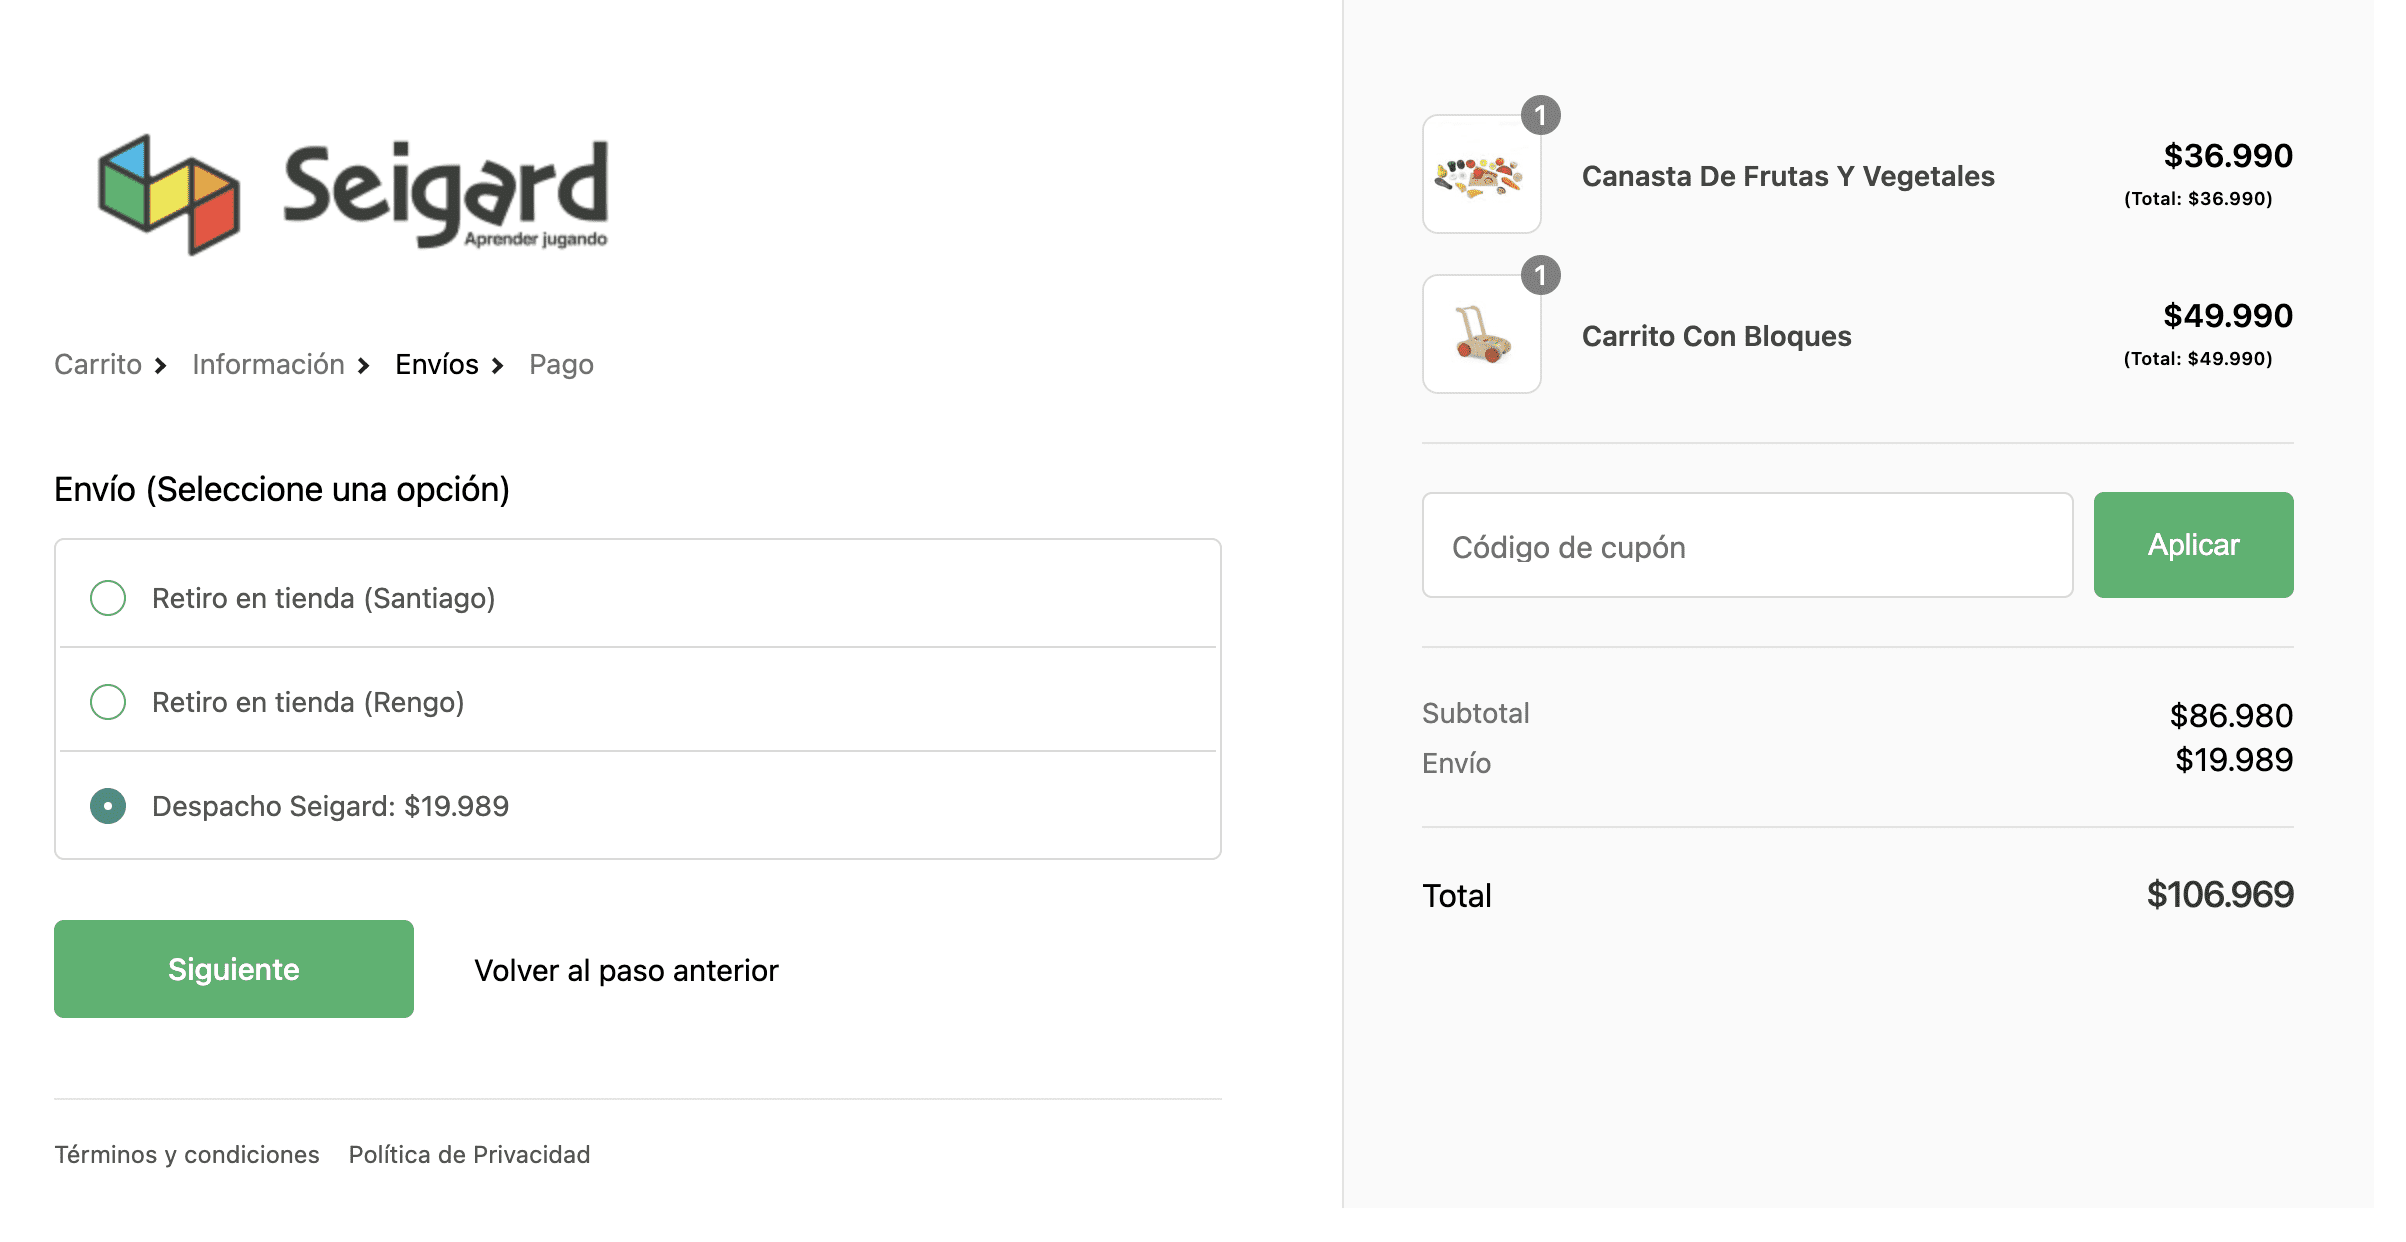Click quantity badge on Canasta De Frutas
This screenshot has width=2406, height=1242.
click(x=1540, y=116)
